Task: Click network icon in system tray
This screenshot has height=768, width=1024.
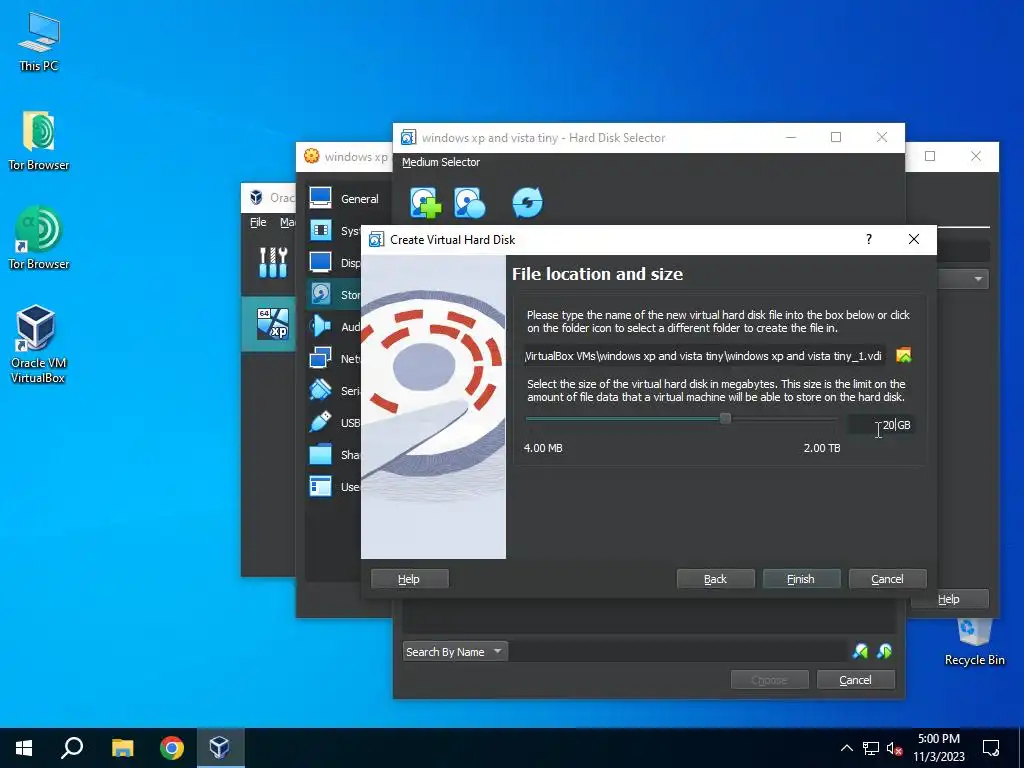Action: click(871, 748)
